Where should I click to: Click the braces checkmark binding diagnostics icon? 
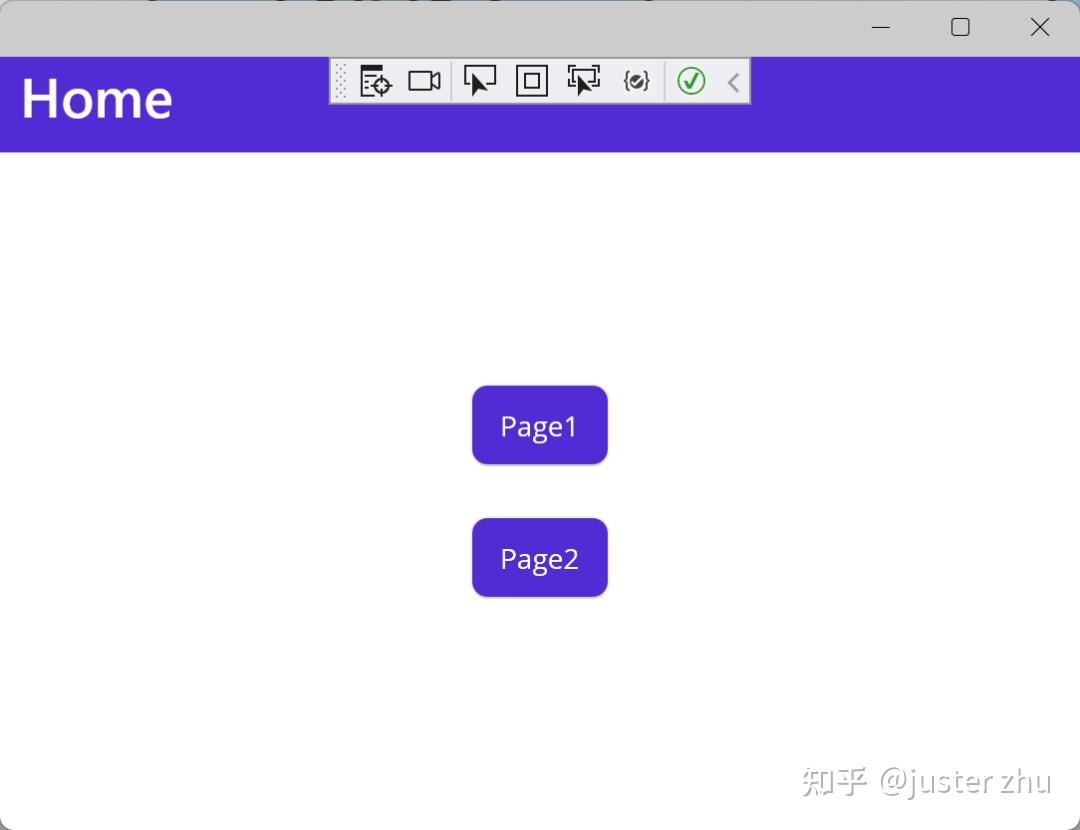(x=636, y=81)
